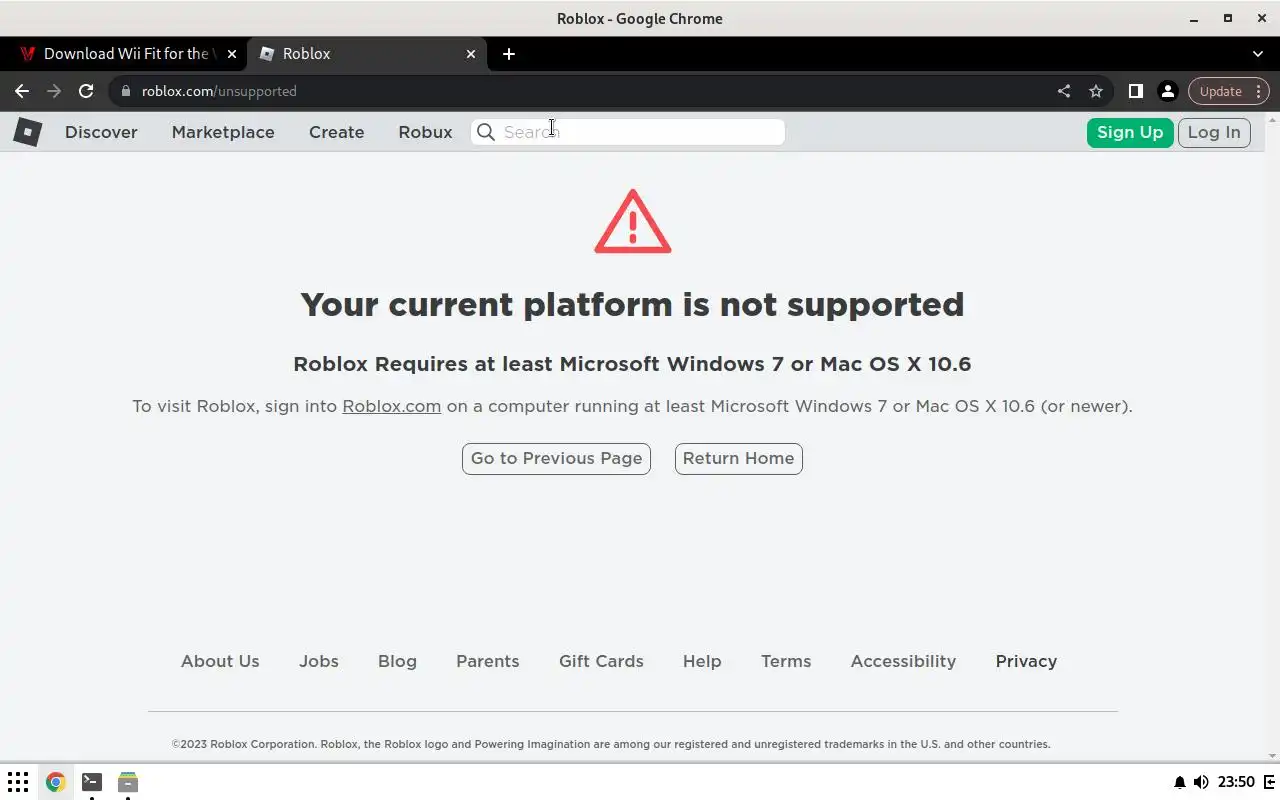Open the side panel icon

click(1136, 91)
